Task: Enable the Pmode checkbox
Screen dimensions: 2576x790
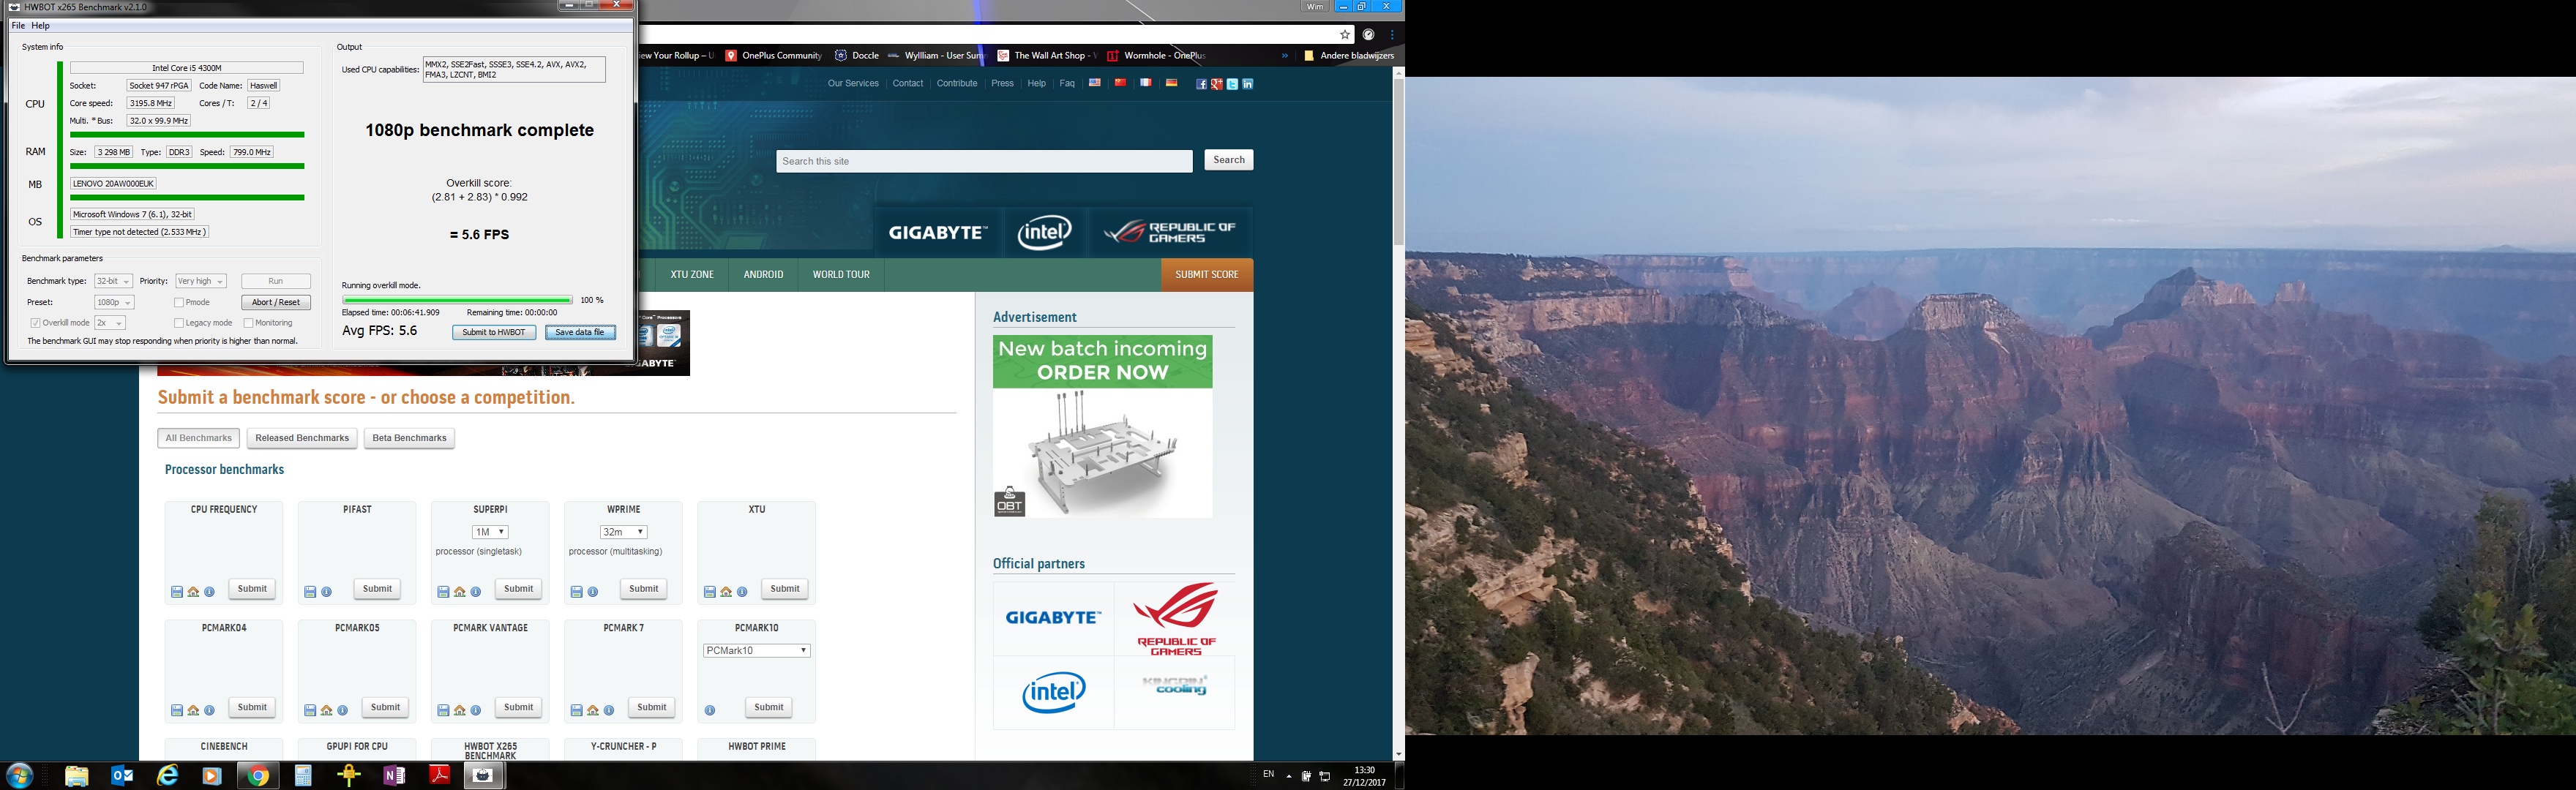Action: [x=179, y=302]
